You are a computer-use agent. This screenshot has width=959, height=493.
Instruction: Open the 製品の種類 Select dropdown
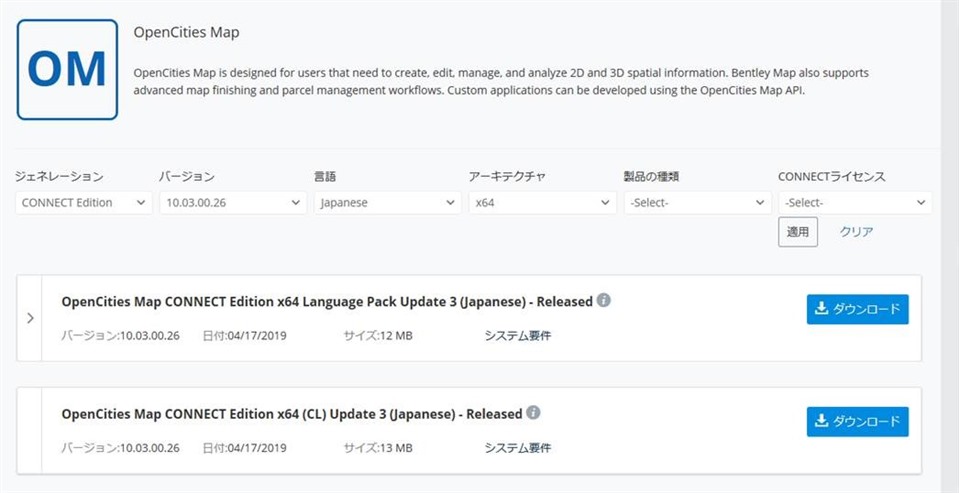[x=698, y=202]
